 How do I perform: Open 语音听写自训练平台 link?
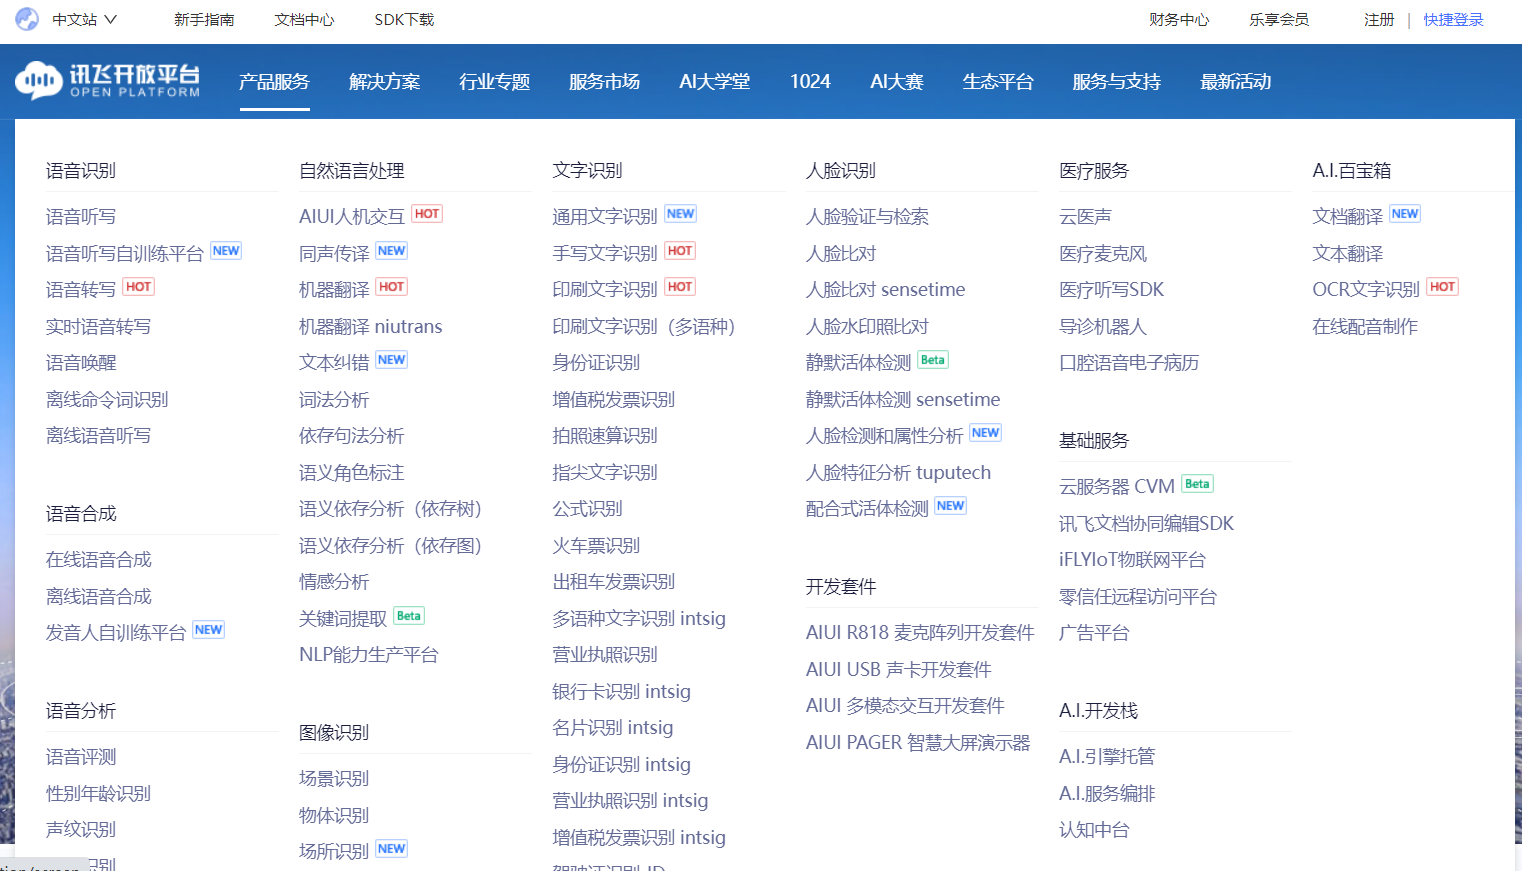[x=125, y=253]
